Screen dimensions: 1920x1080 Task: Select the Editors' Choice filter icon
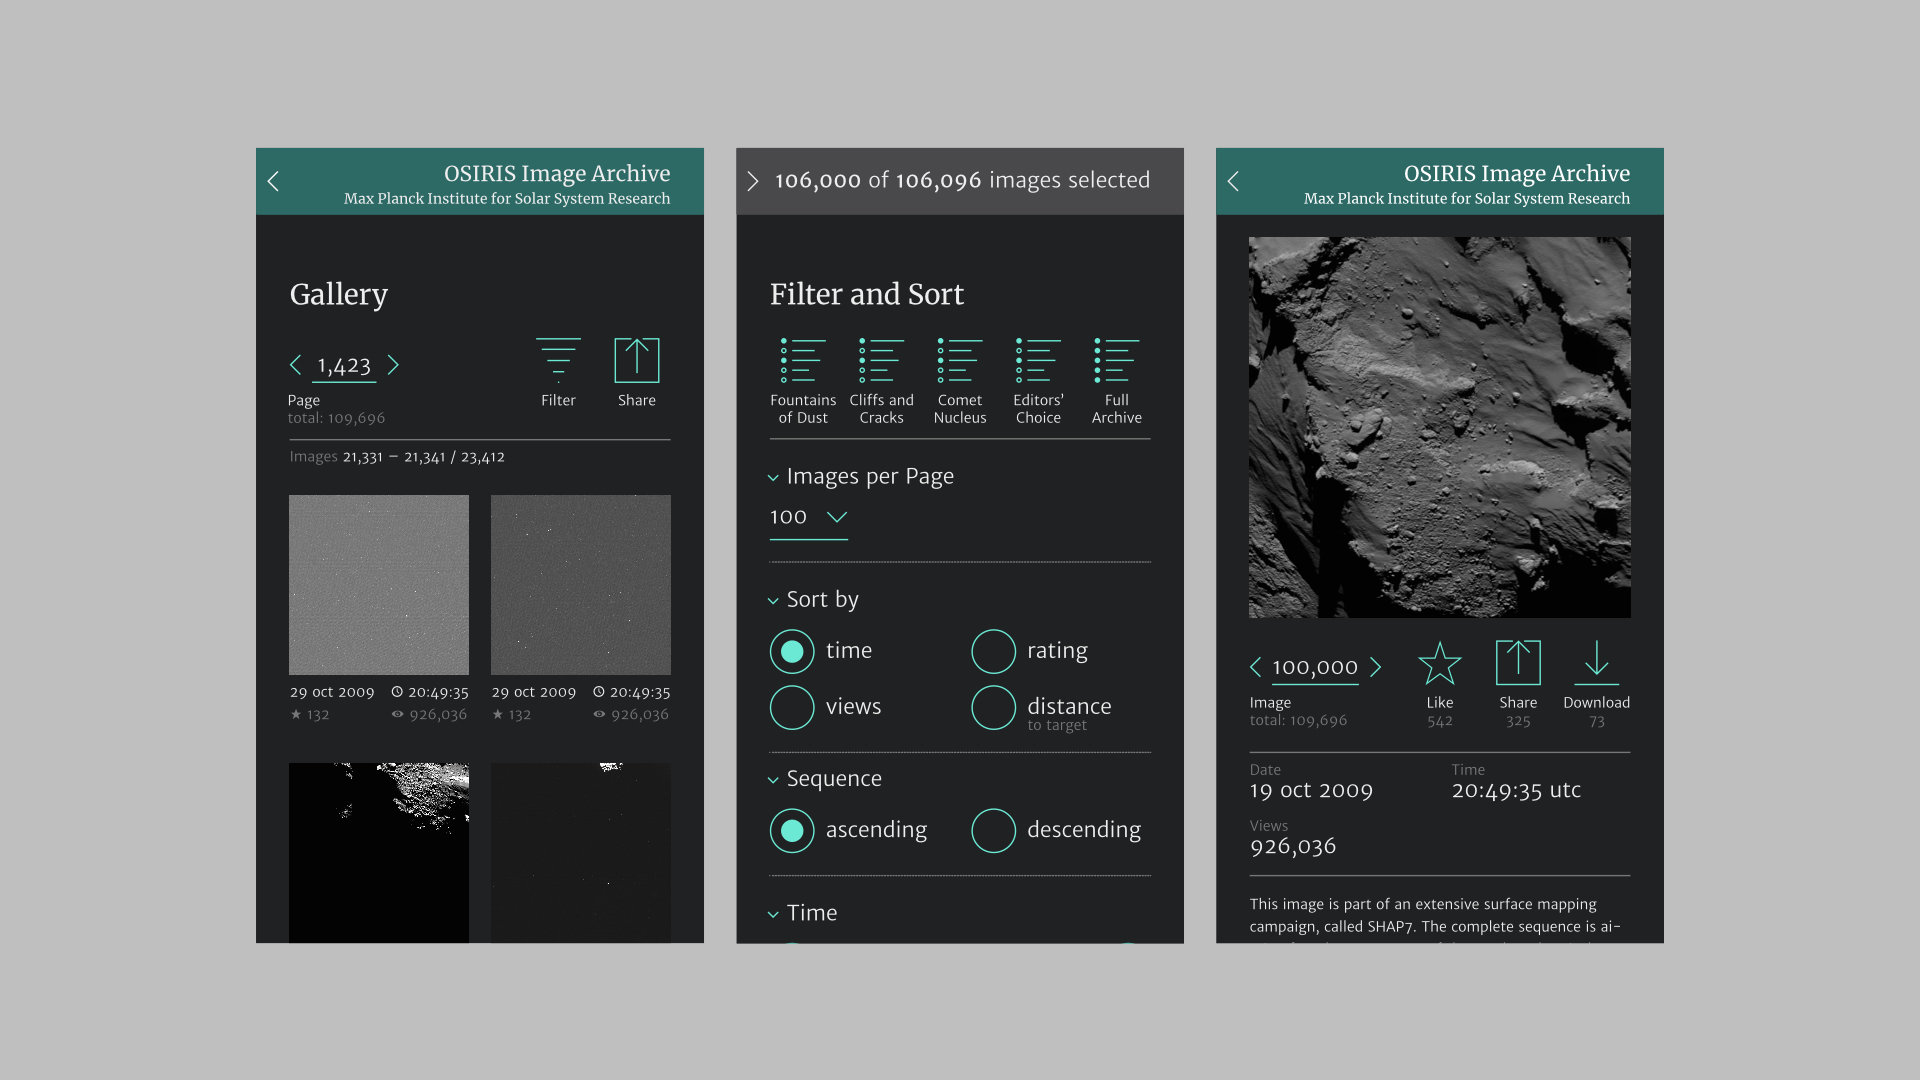point(1038,361)
